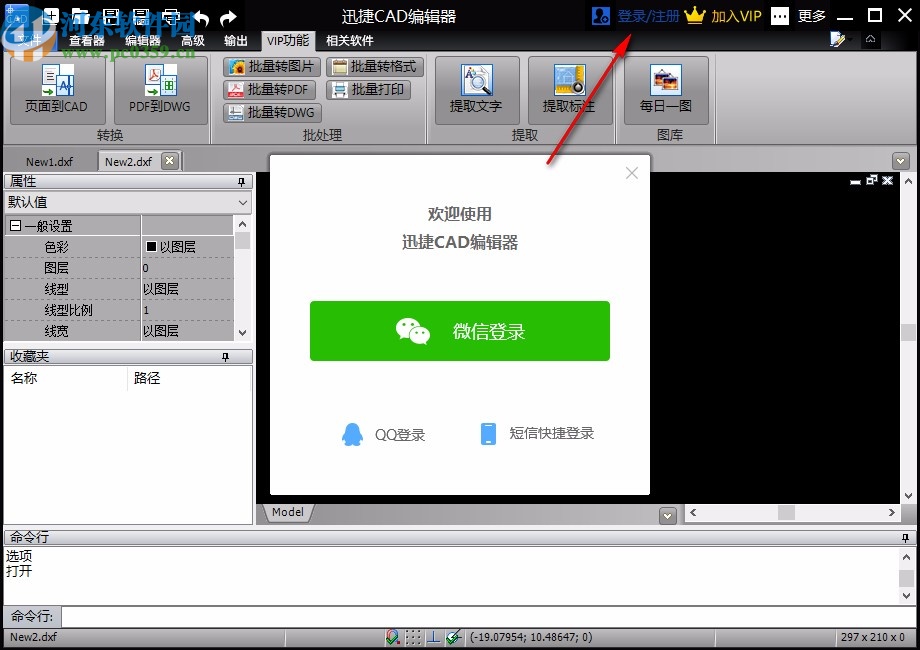Open the 批量打印 batch print tool
This screenshot has height=650, width=920.
pos(371,87)
